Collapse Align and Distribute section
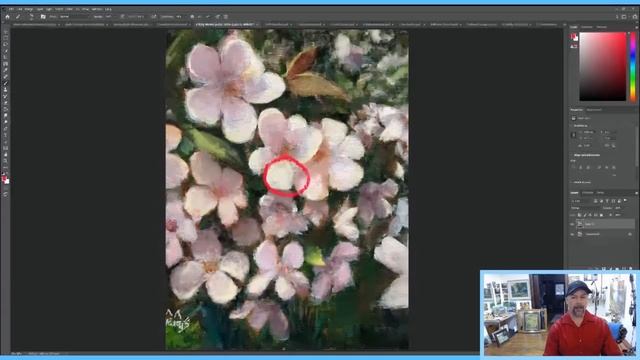Screen dimensions: 640x360 (572, 156)
